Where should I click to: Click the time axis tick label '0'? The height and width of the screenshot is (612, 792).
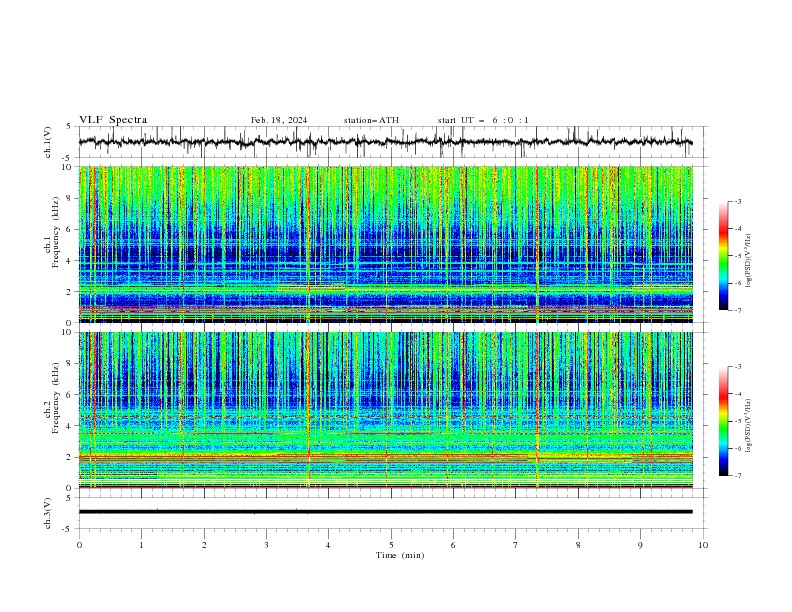click(79, 545)
